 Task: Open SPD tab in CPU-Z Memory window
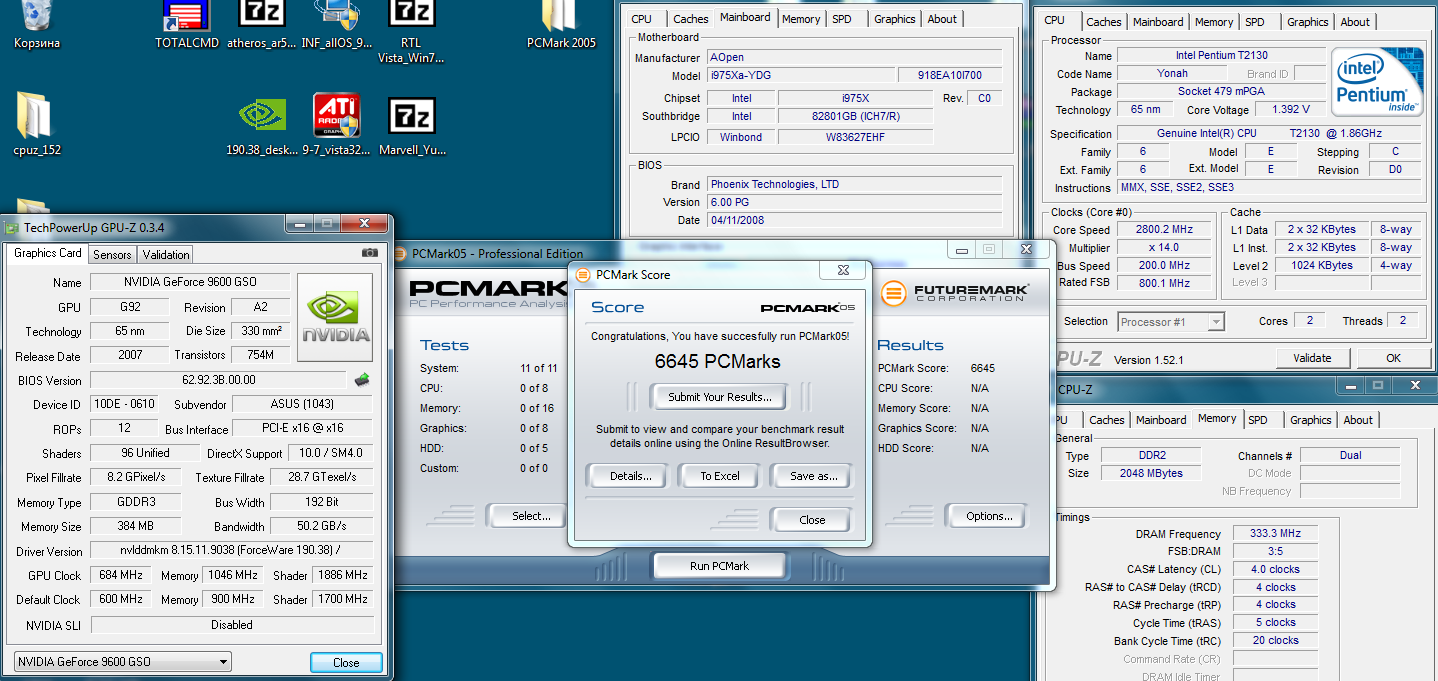[1258, 420]
